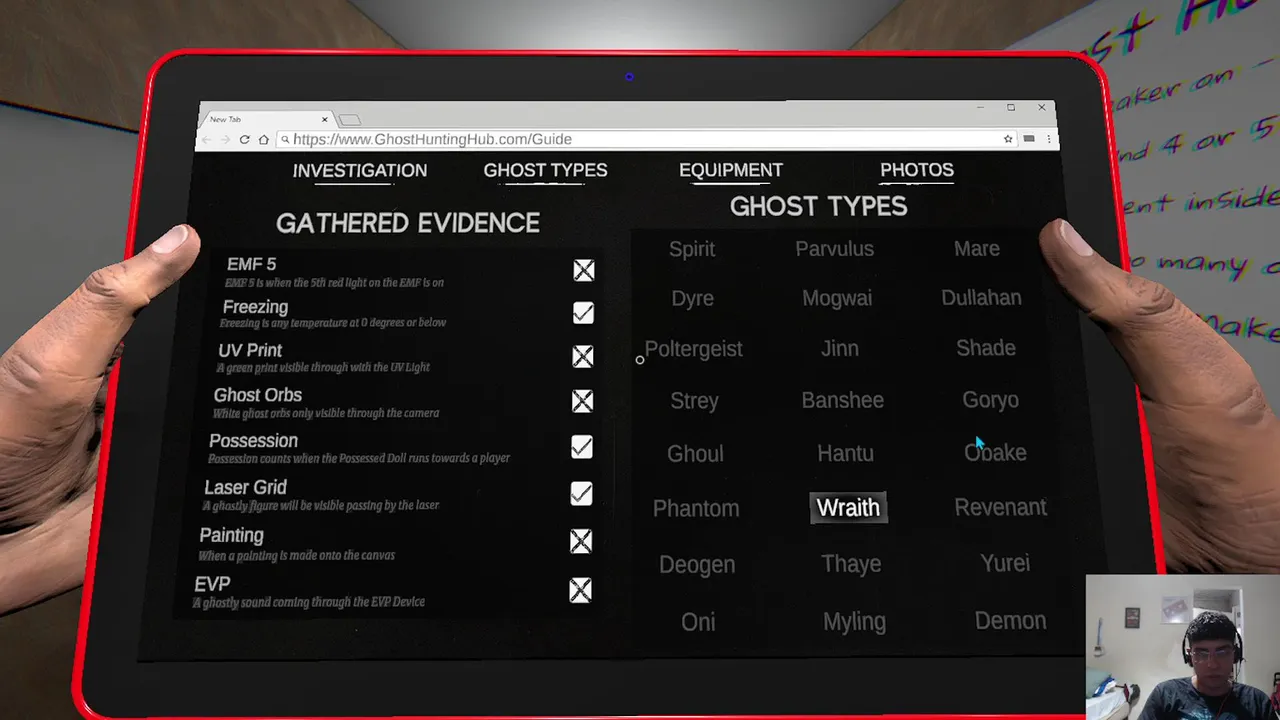Click the 'GATHERED EVIDENCE' heading
Image resolution: width=1280 pixels, height=720 pixels.
[408, 223]
